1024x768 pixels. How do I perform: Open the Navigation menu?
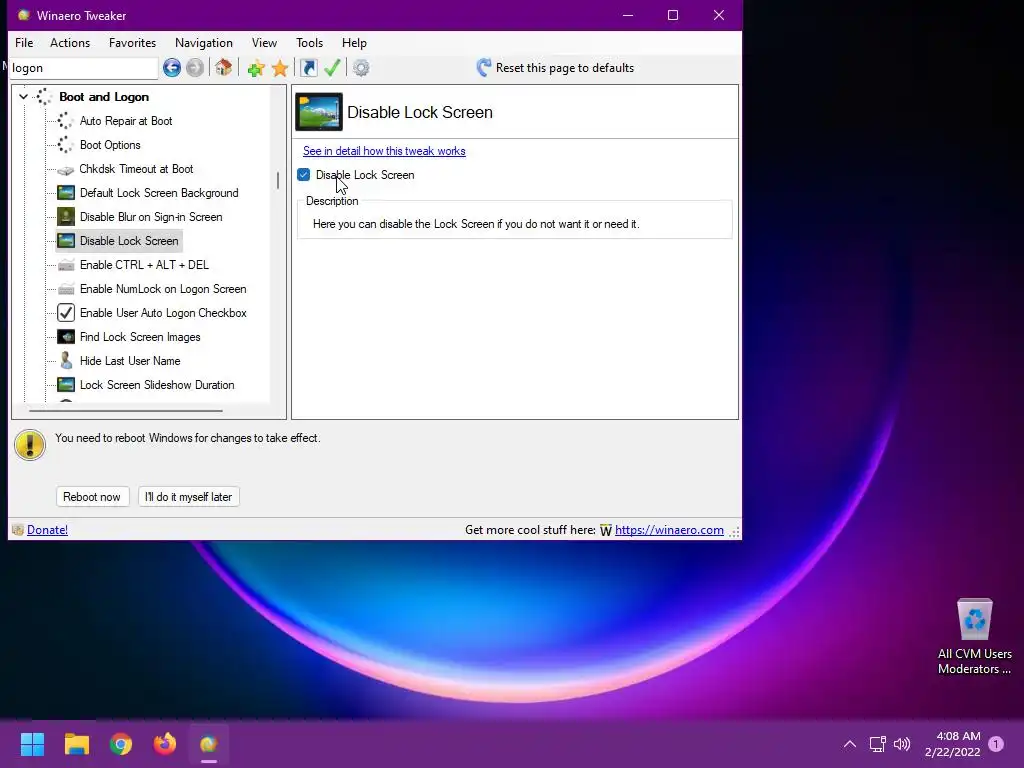[204, 42]
